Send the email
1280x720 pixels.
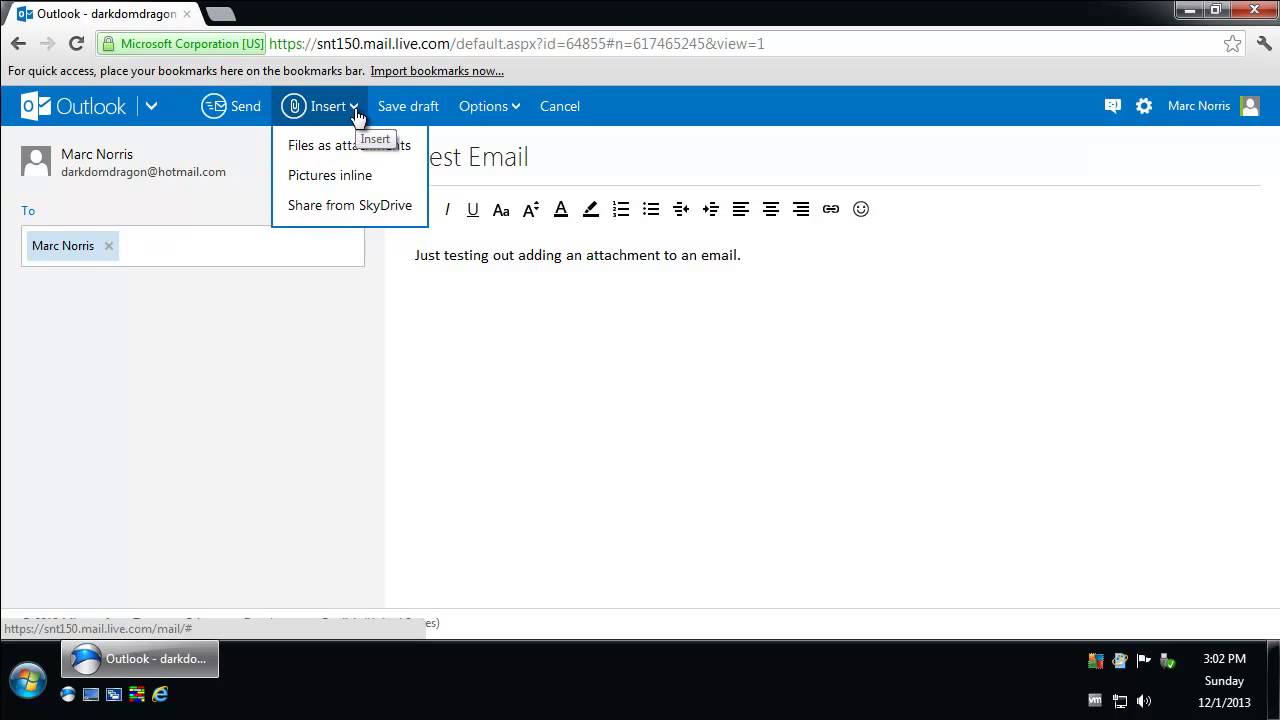pos(231,106)
